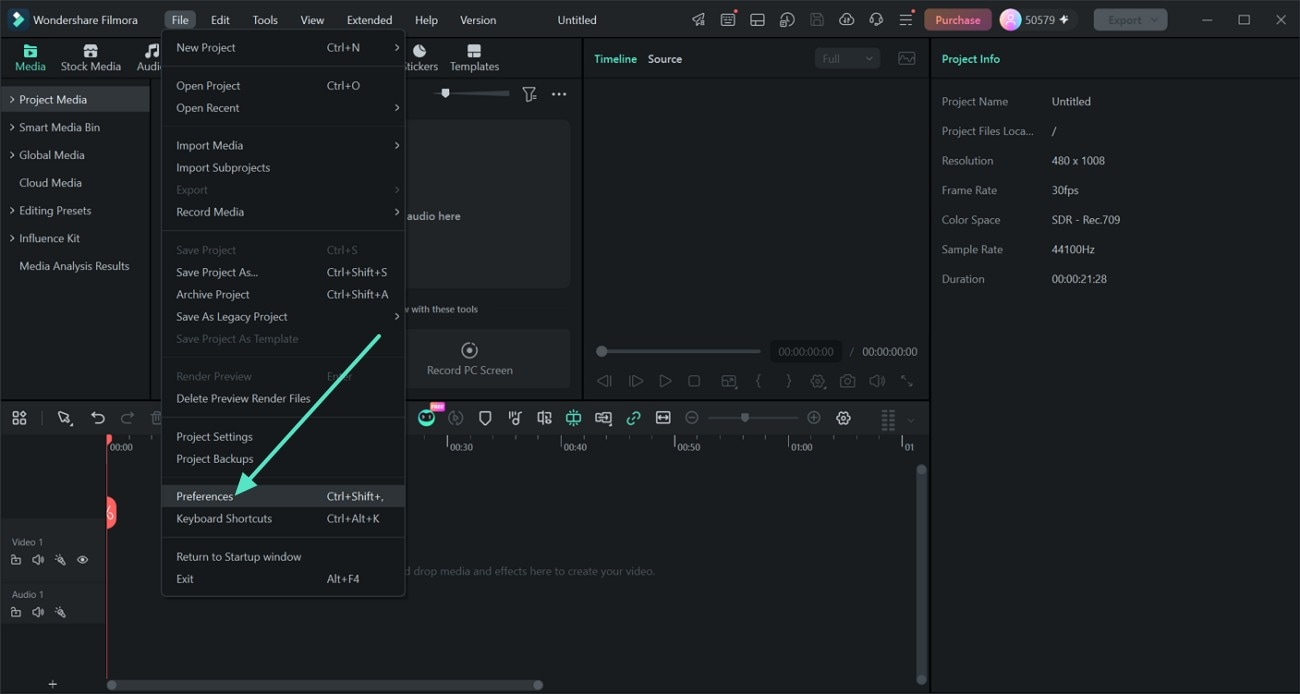Expand the Global Media folder
Image resolution: width=1300 pixels, height=694 pixels.
click(12, 155)
